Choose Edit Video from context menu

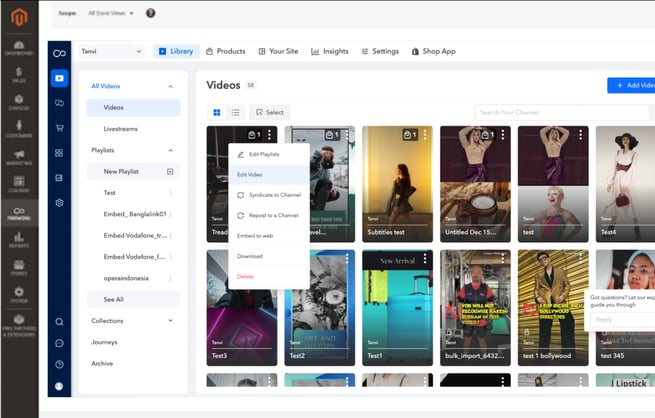tap(250, 175)
